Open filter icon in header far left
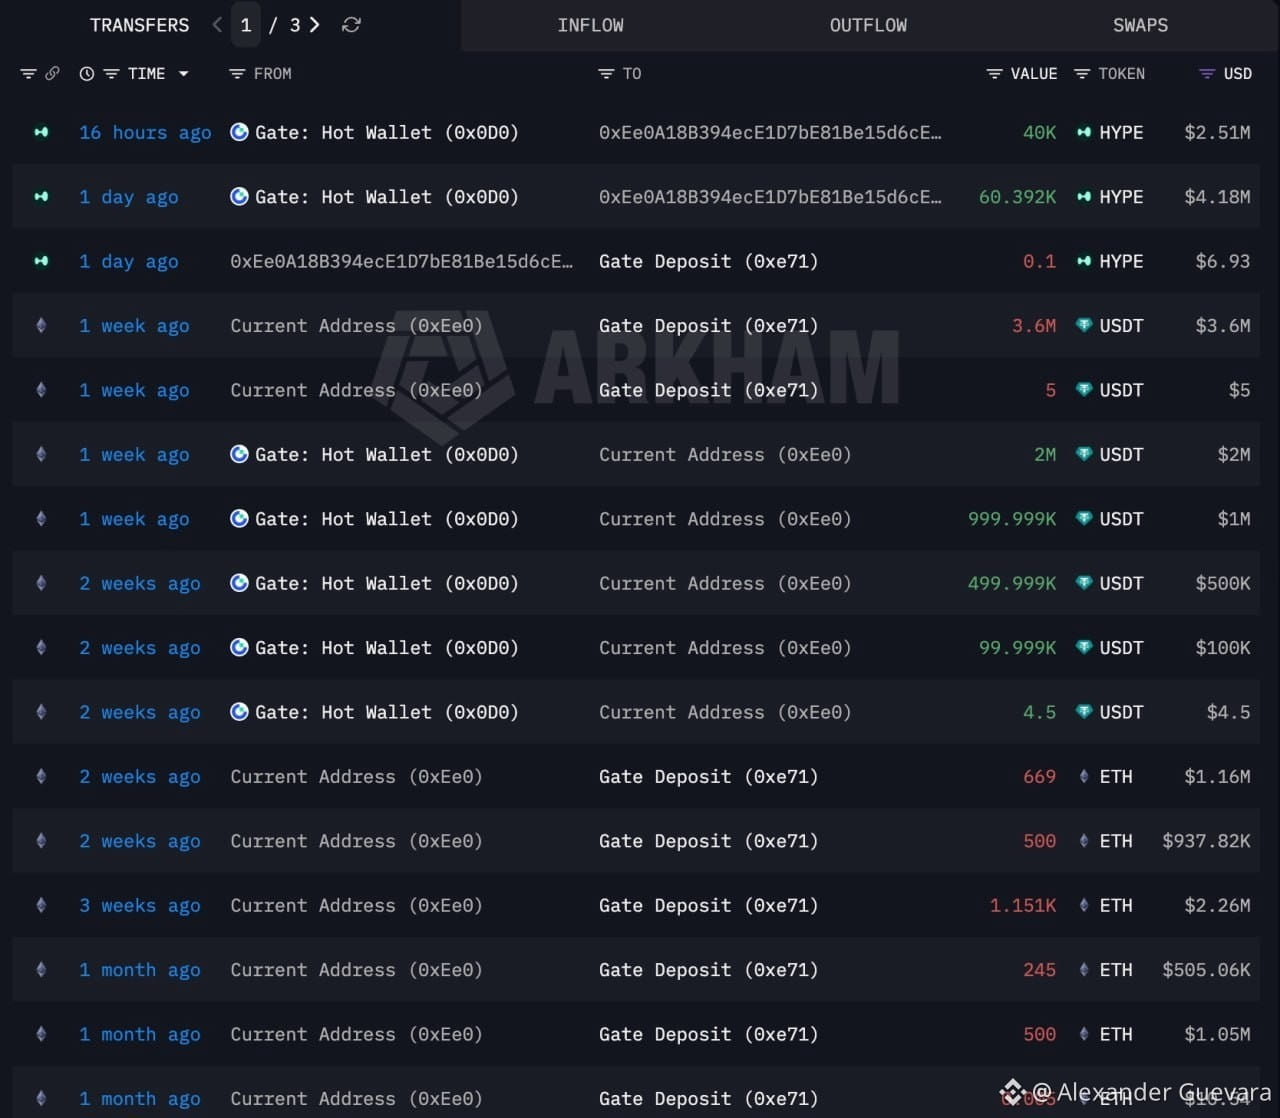This screenshot has height=1118, width=1280. (x=28, y=74)
